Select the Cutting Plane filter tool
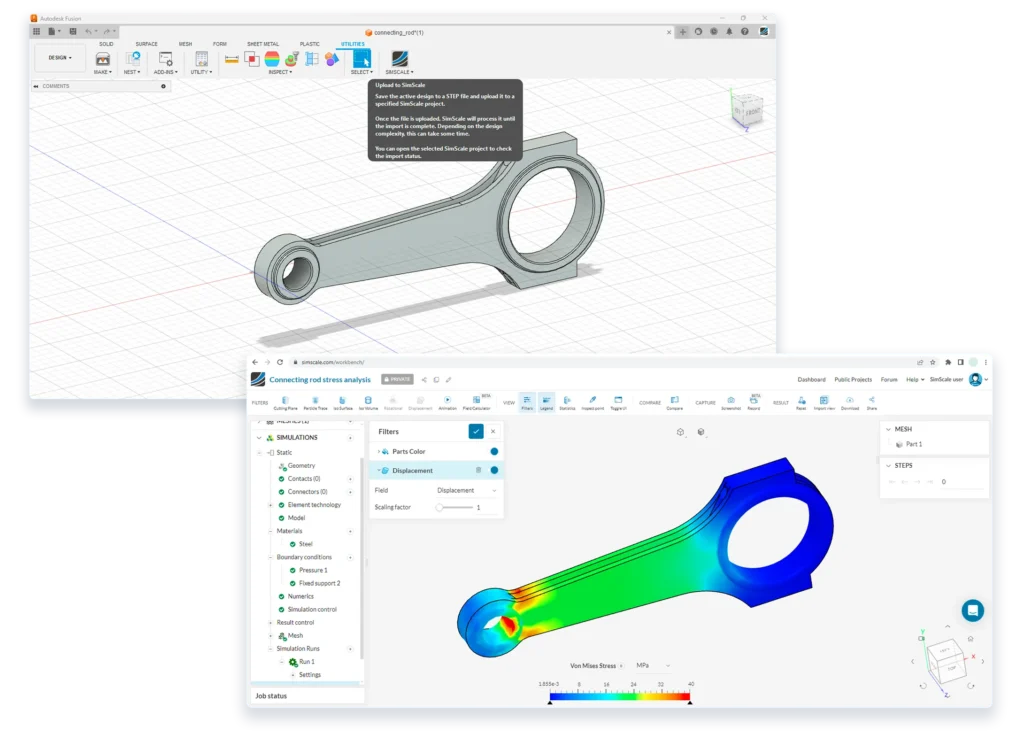The height and width of the screenshot is (734, 1024). pos(284,400)
